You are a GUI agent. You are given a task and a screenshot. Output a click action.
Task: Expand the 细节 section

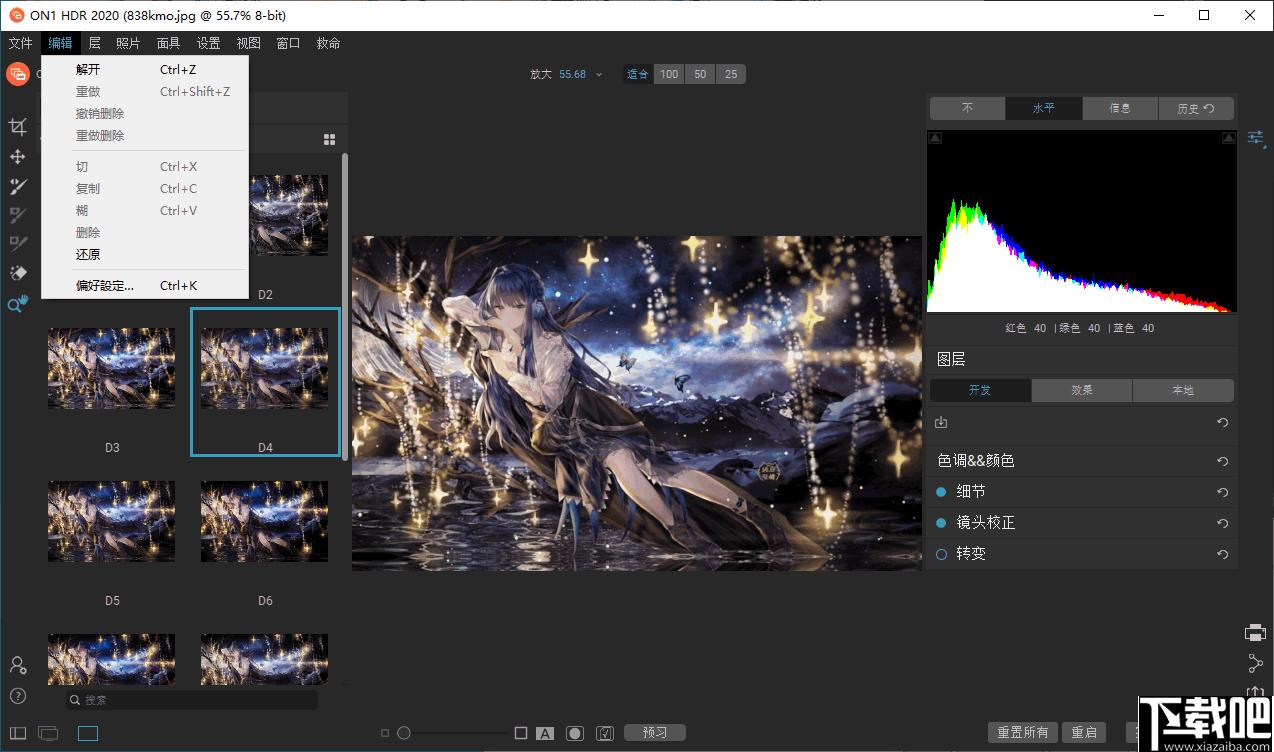pyautogui.click(x=971, y=492)
